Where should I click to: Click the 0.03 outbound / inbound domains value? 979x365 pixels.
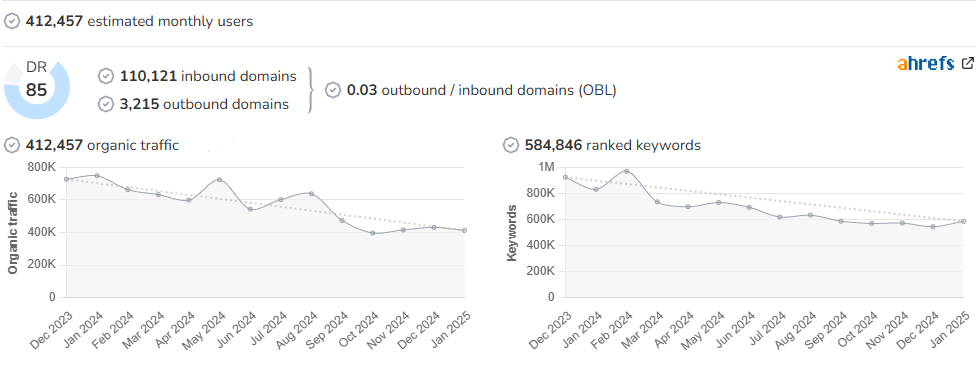coord(481,90)
